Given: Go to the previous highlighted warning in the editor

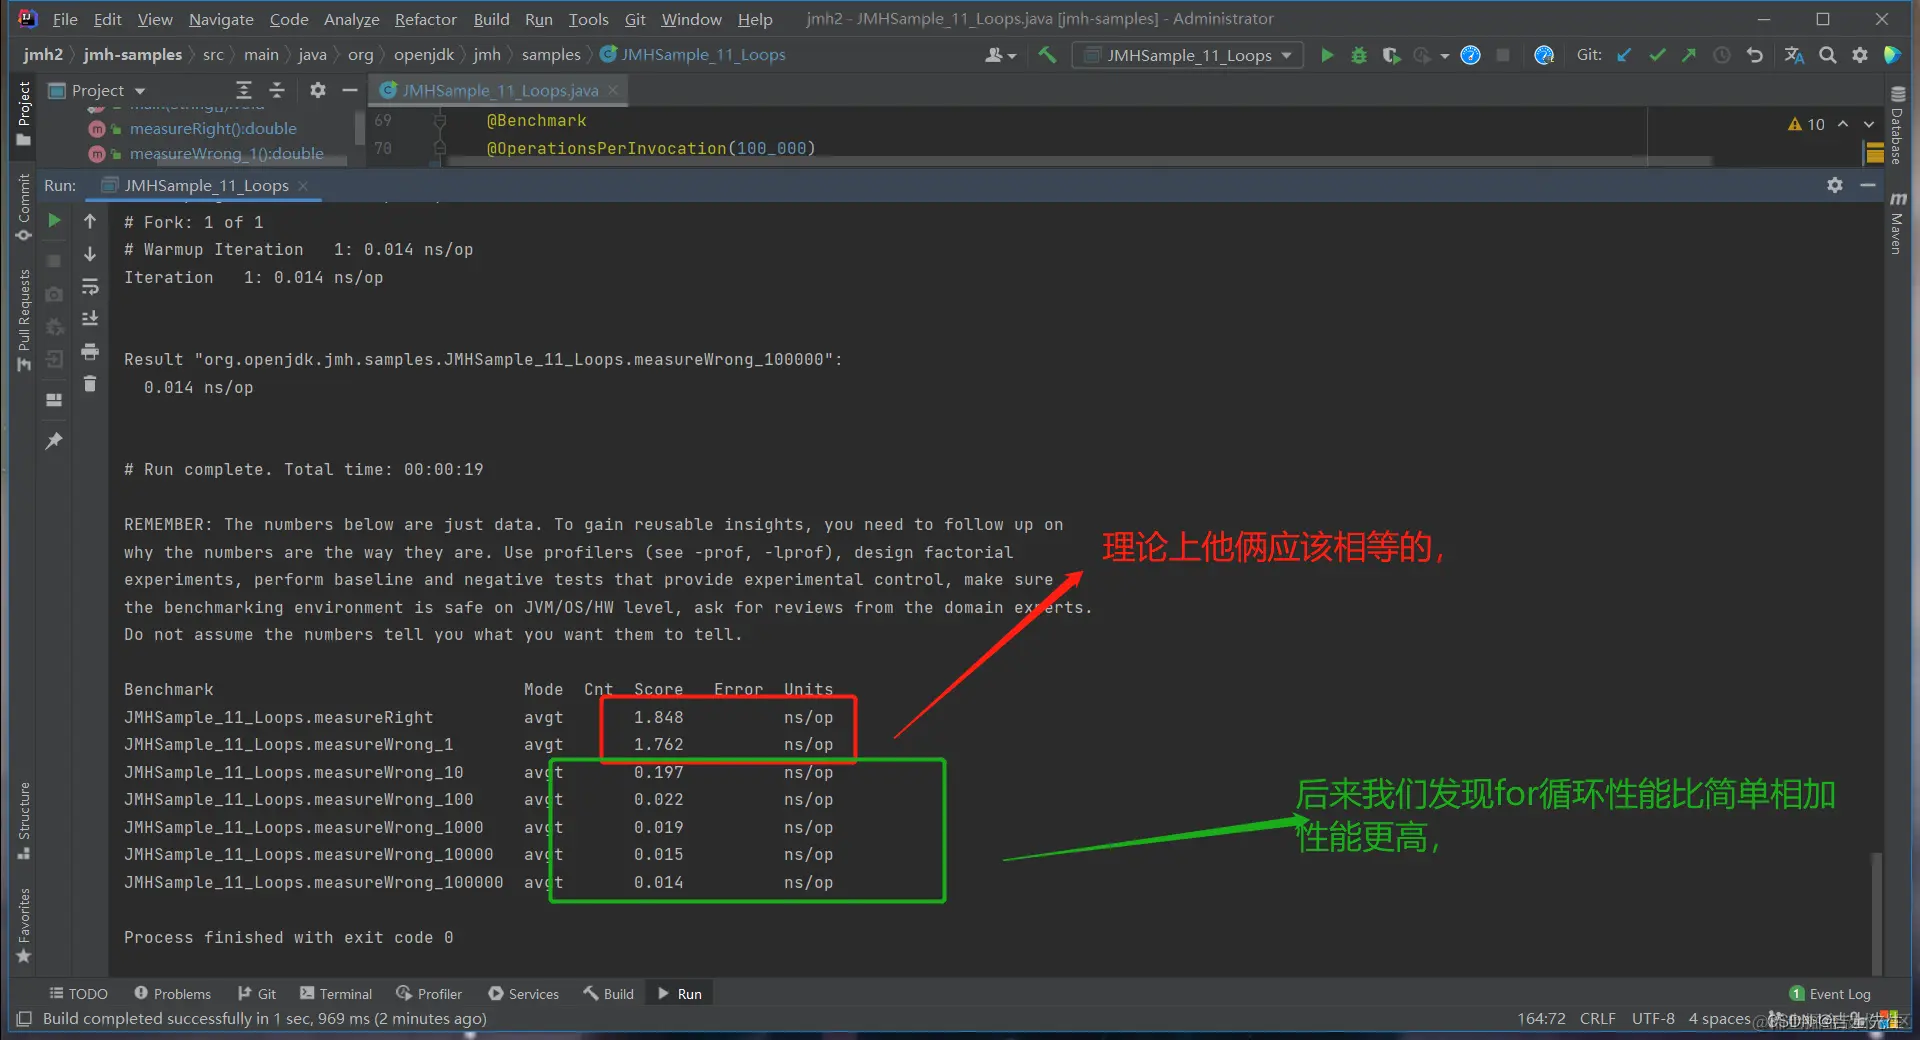Looking at the screenshot, I should 1843,124.
